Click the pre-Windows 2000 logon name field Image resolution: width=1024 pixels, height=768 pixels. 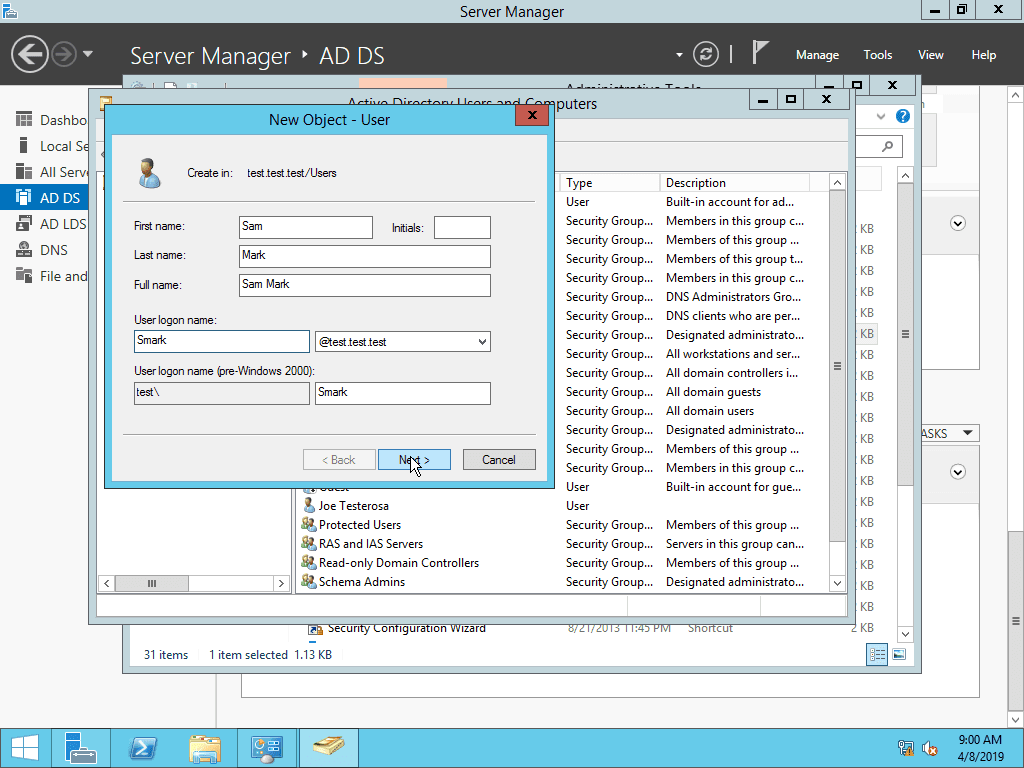click(x=402, y=393)
